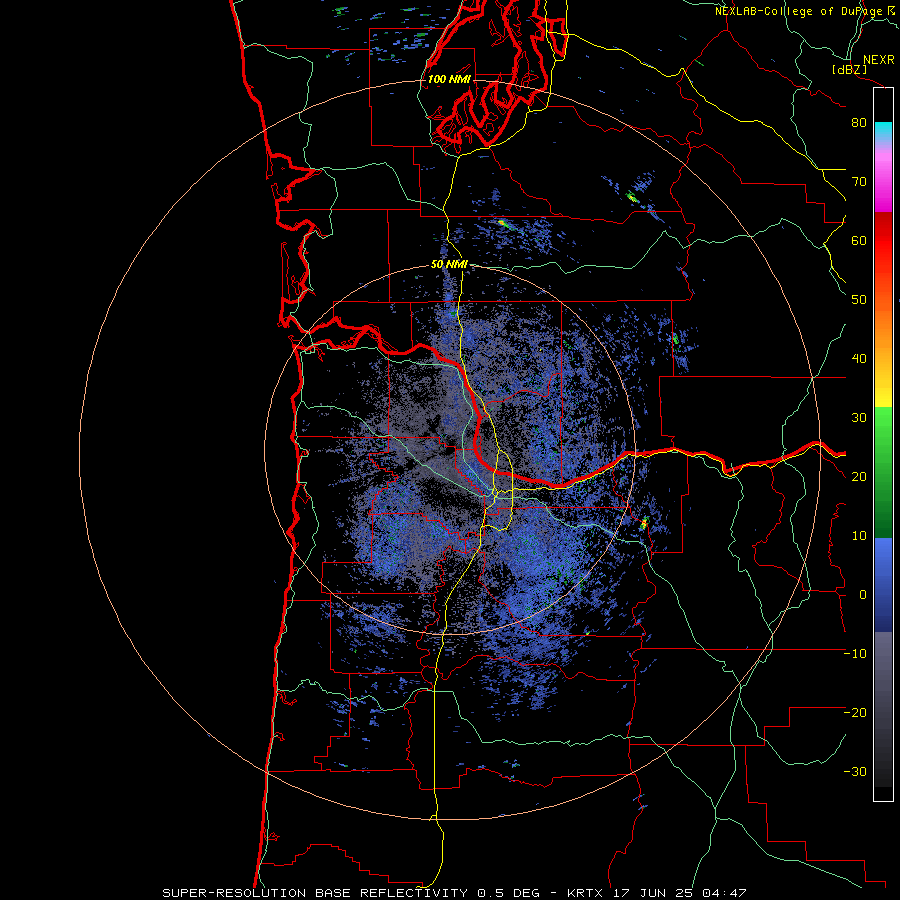Image resolution: width=900 pixels, height=900 pixels.
Task: Click the 10 dBZ scale label
Action: point(859,536)
